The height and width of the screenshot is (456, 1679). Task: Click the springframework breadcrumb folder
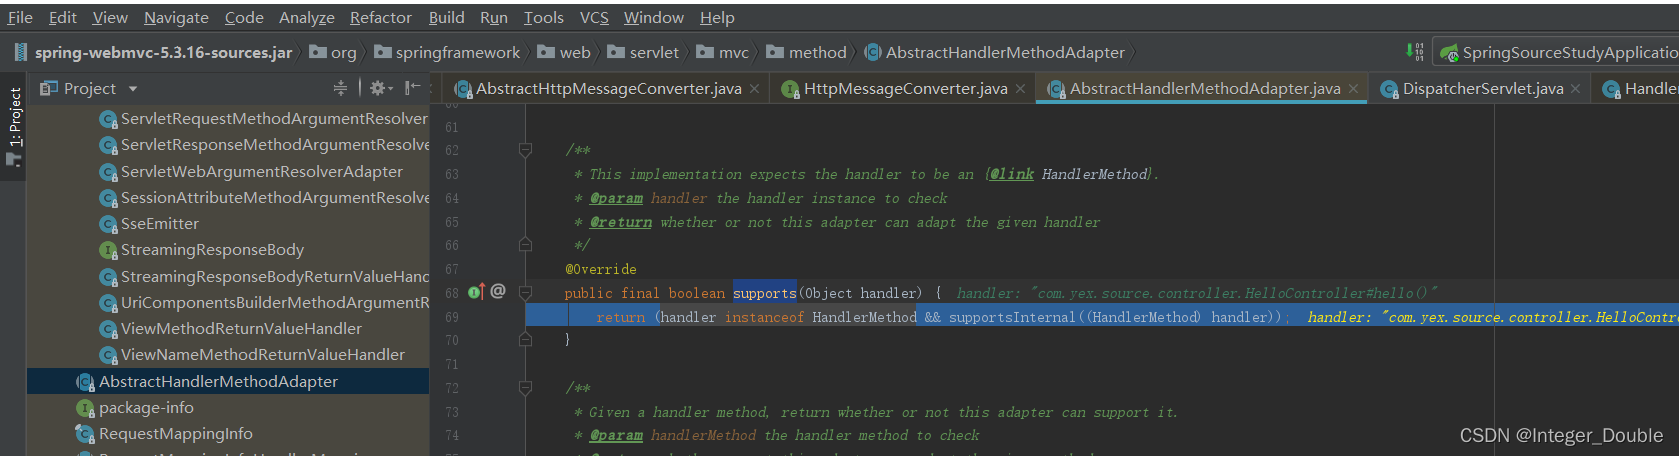[x=447, y=52]
